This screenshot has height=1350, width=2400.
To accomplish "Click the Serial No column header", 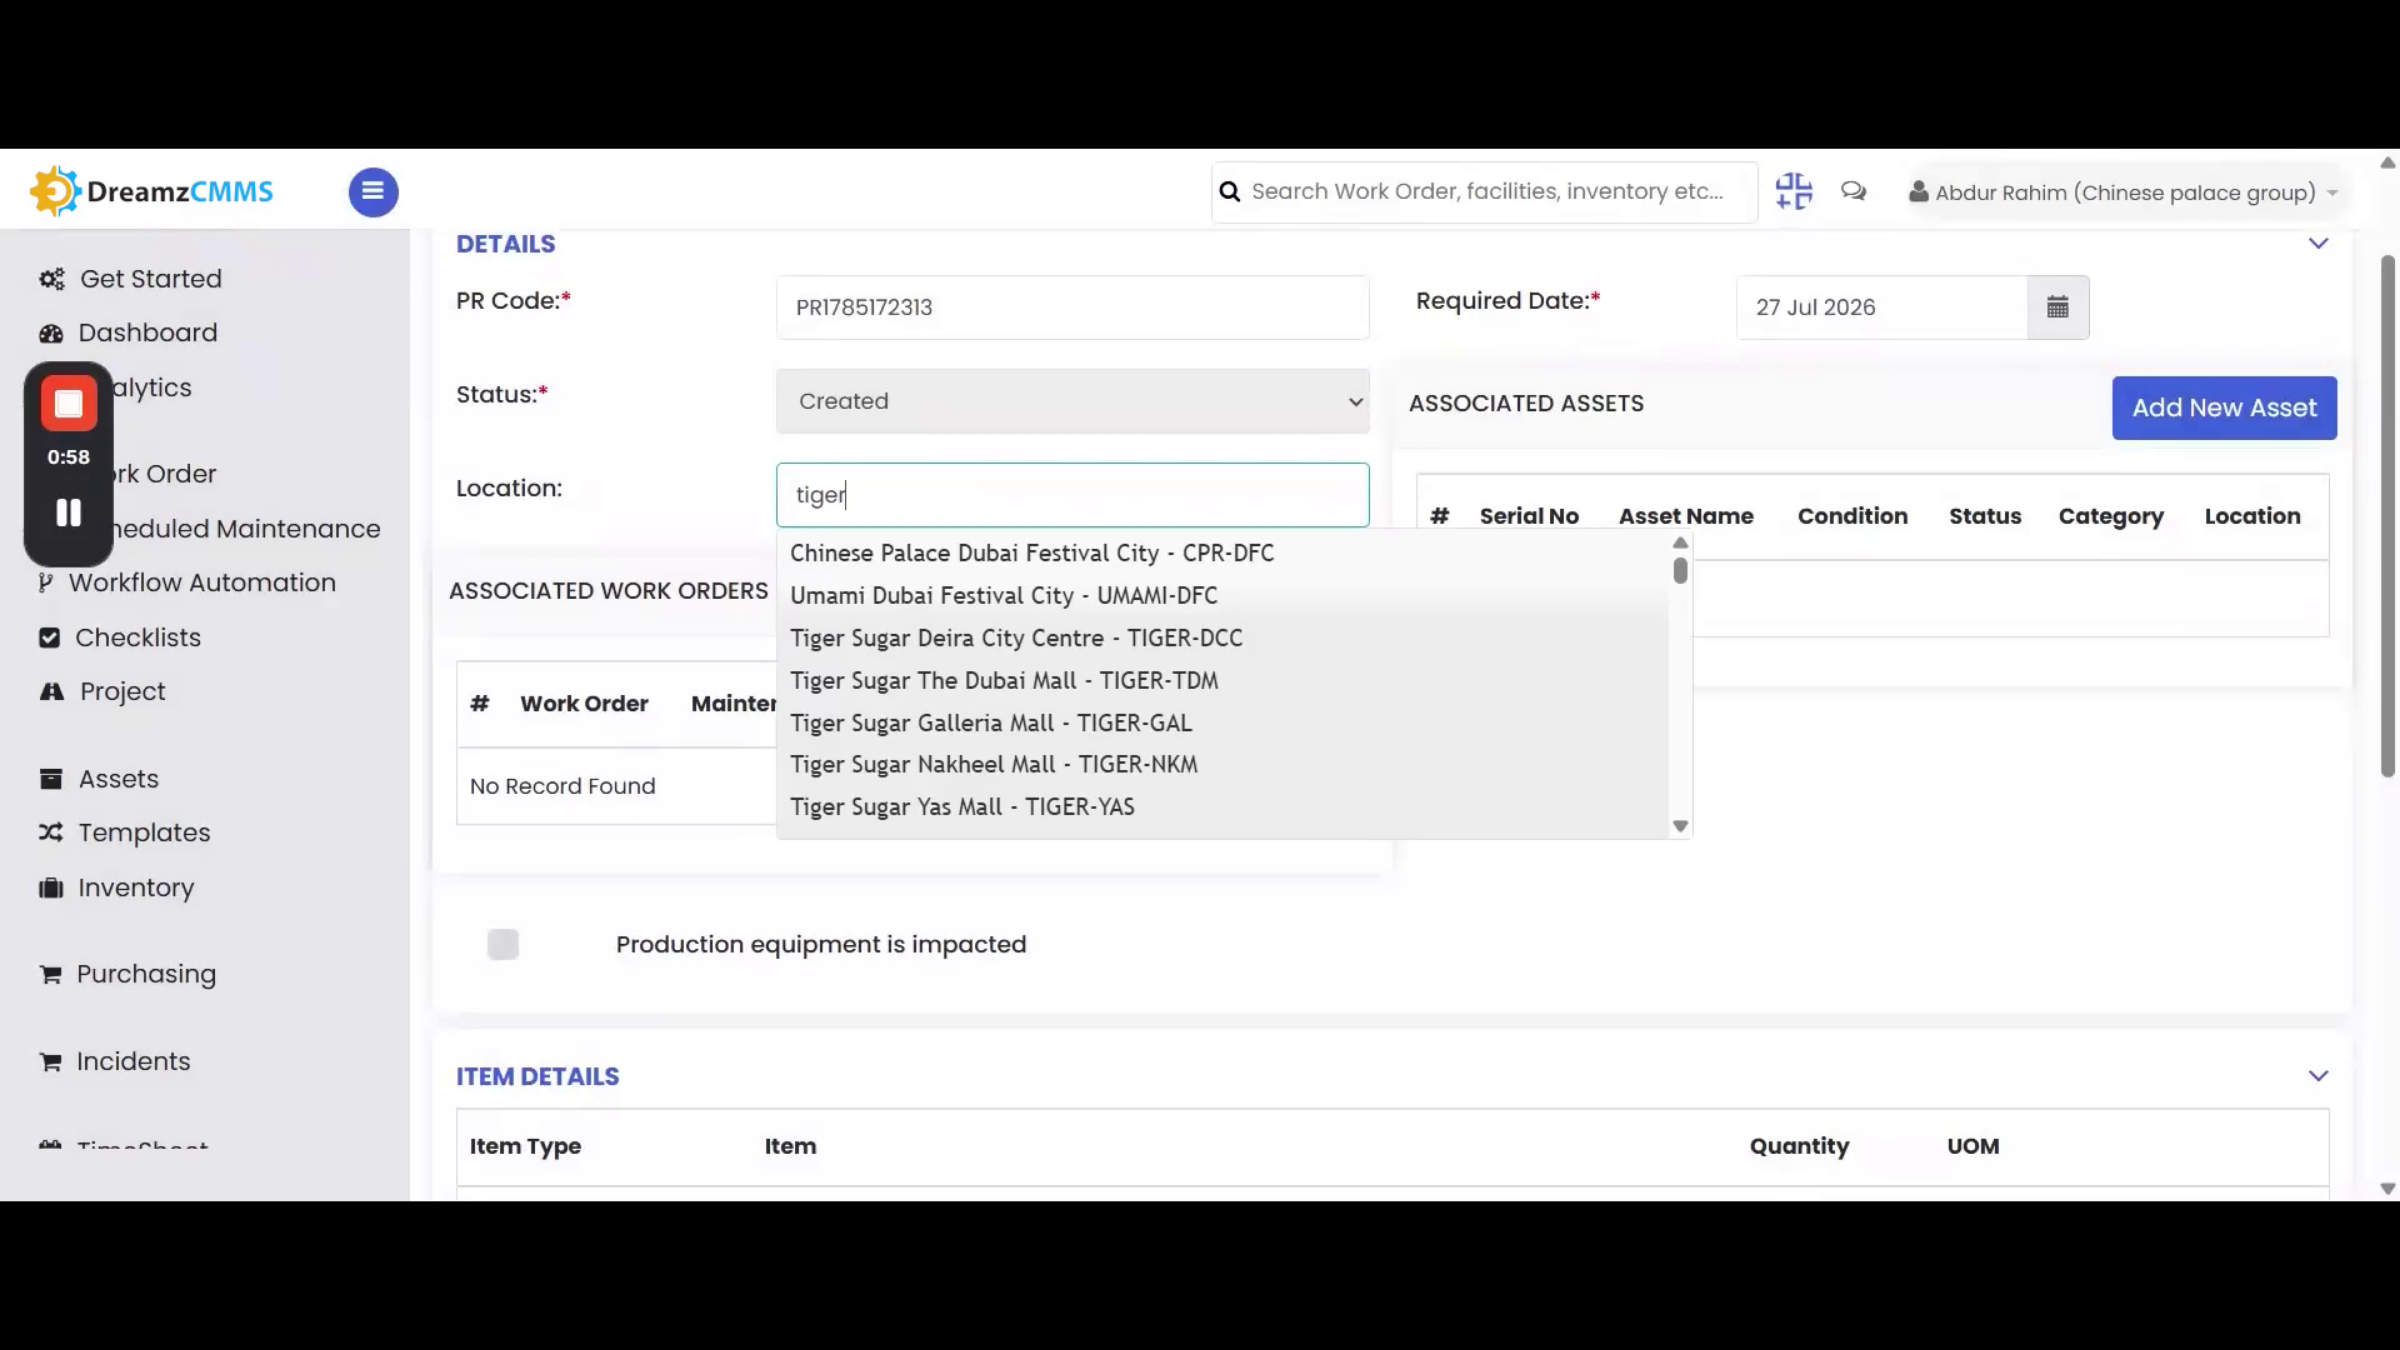I will [1529, 516].
